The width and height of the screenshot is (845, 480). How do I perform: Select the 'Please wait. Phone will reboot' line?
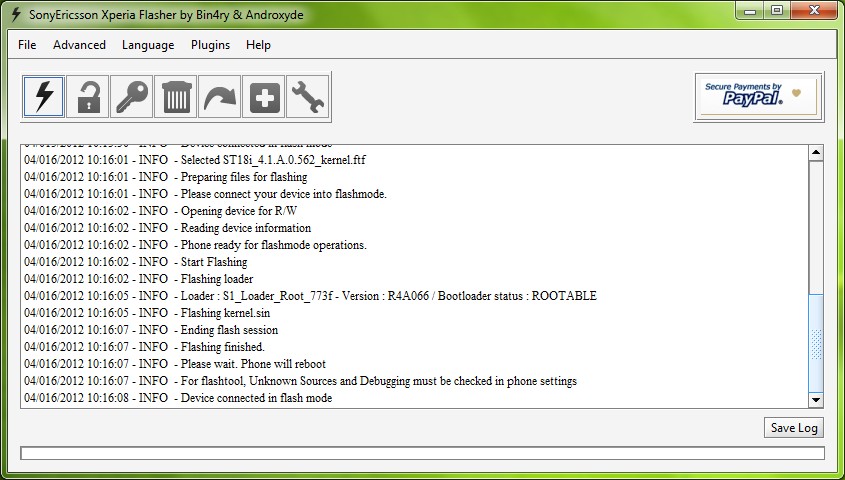point(175,364)
